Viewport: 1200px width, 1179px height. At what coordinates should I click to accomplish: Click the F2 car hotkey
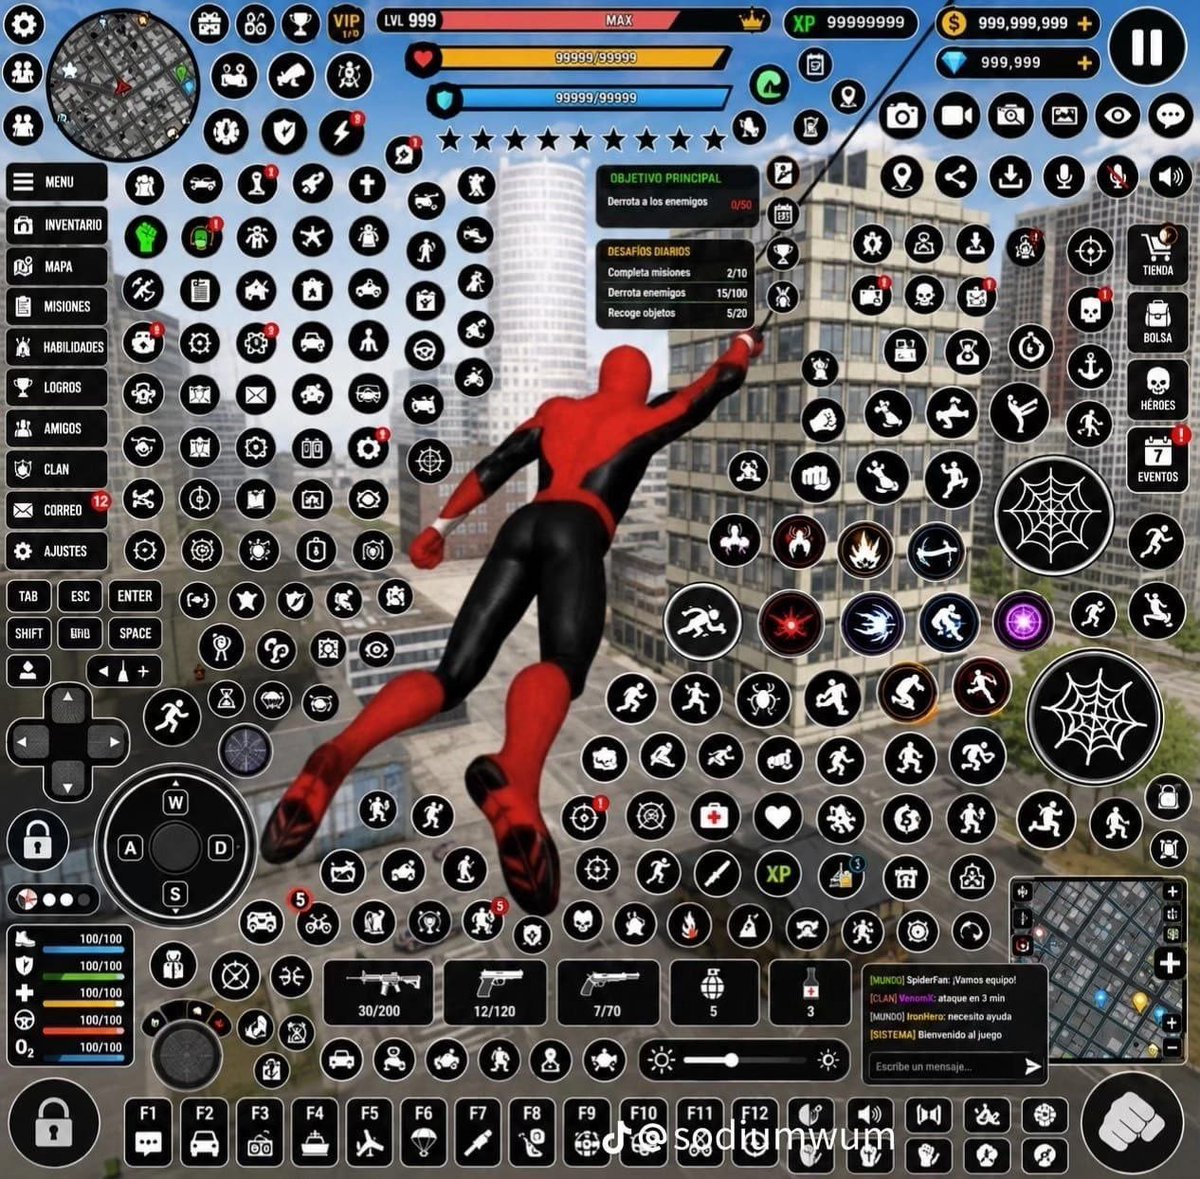tap(204, 1131)
